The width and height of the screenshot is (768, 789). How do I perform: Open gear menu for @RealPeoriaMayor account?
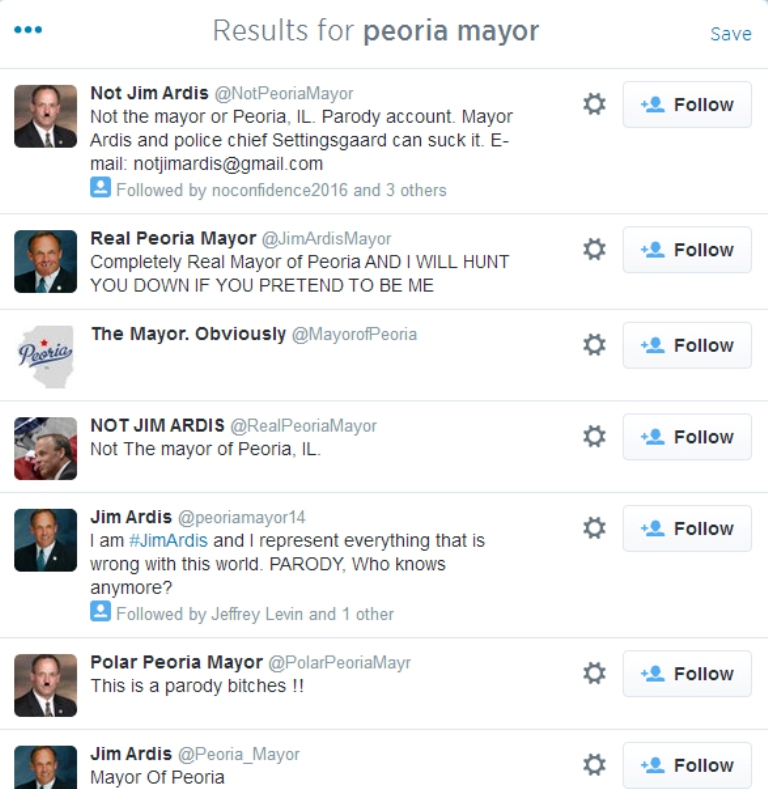click(594, 437)
